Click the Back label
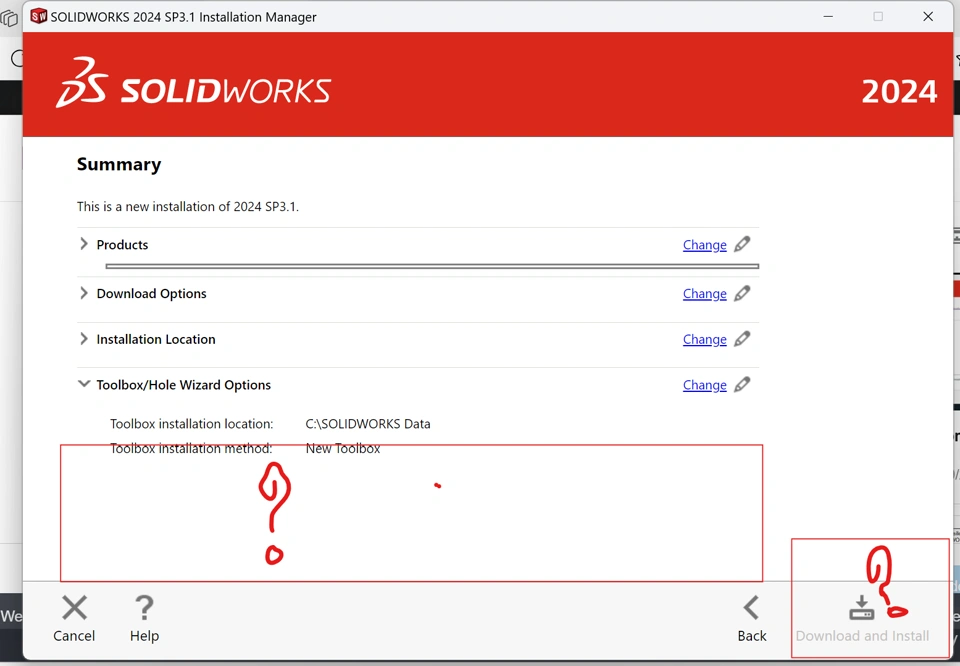This screenshot has width=960, height=666. pyautogui.click(x=752, y=636)
